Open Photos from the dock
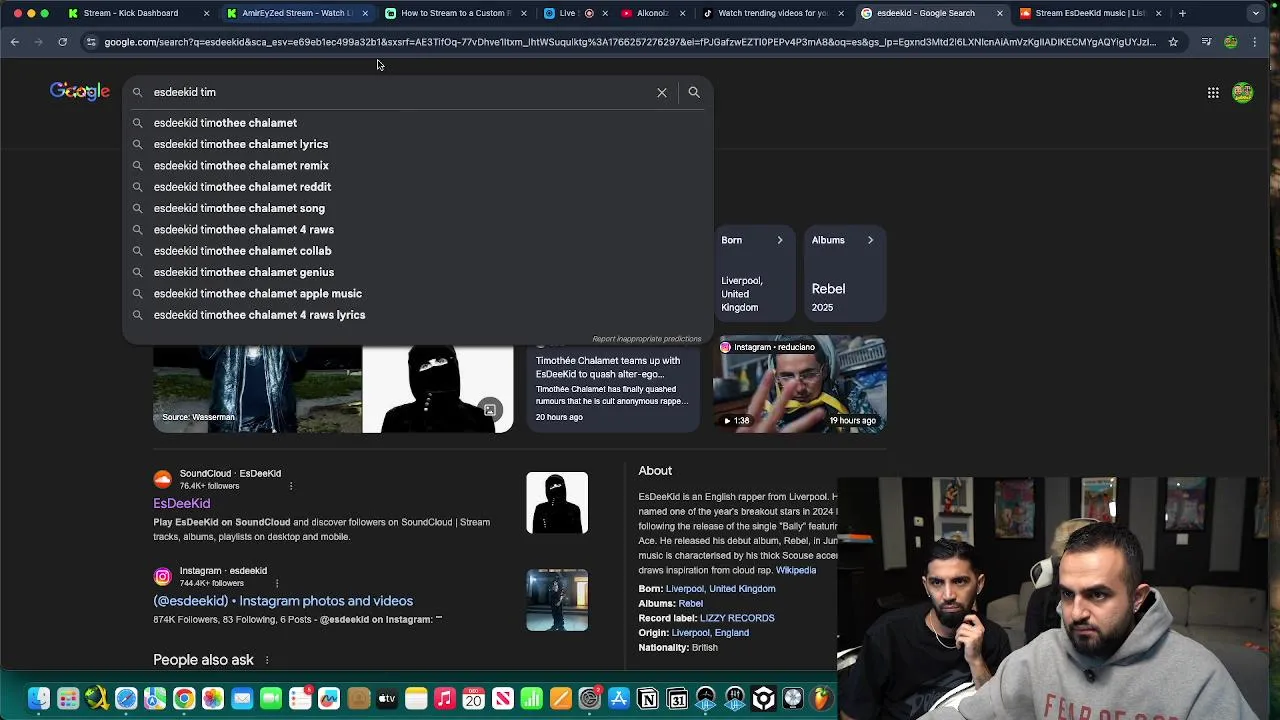 213,698
